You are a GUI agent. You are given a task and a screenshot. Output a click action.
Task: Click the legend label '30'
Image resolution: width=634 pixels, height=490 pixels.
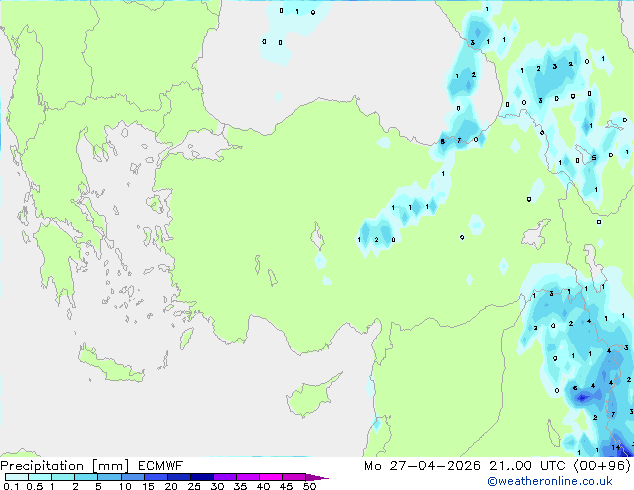pyautogui.click(x=217, y=486)
